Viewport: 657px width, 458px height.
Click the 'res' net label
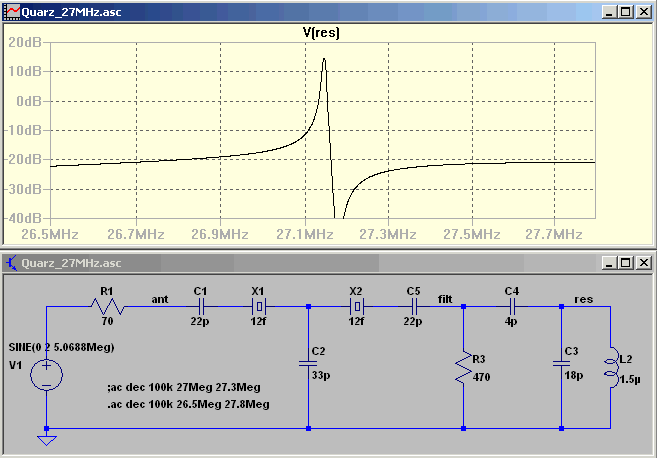[584, 299]
